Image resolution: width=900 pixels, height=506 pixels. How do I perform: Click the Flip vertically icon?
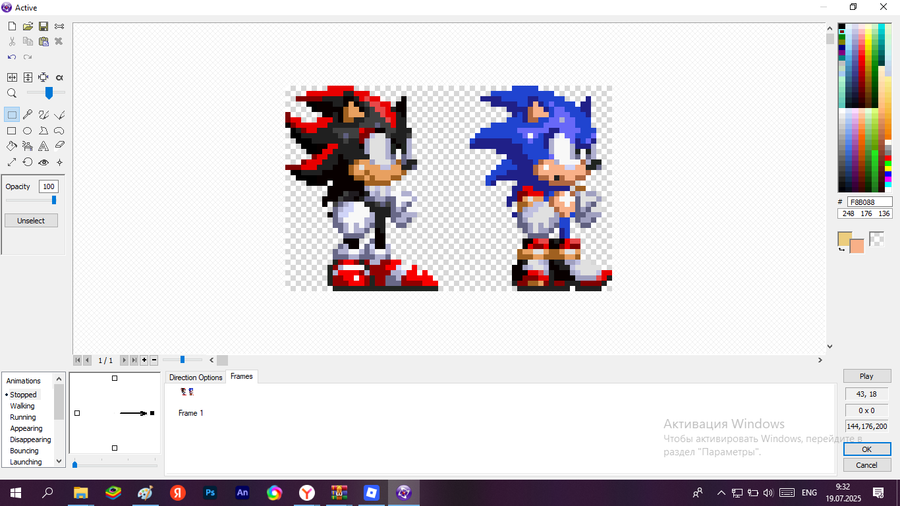tap(28, 77)
